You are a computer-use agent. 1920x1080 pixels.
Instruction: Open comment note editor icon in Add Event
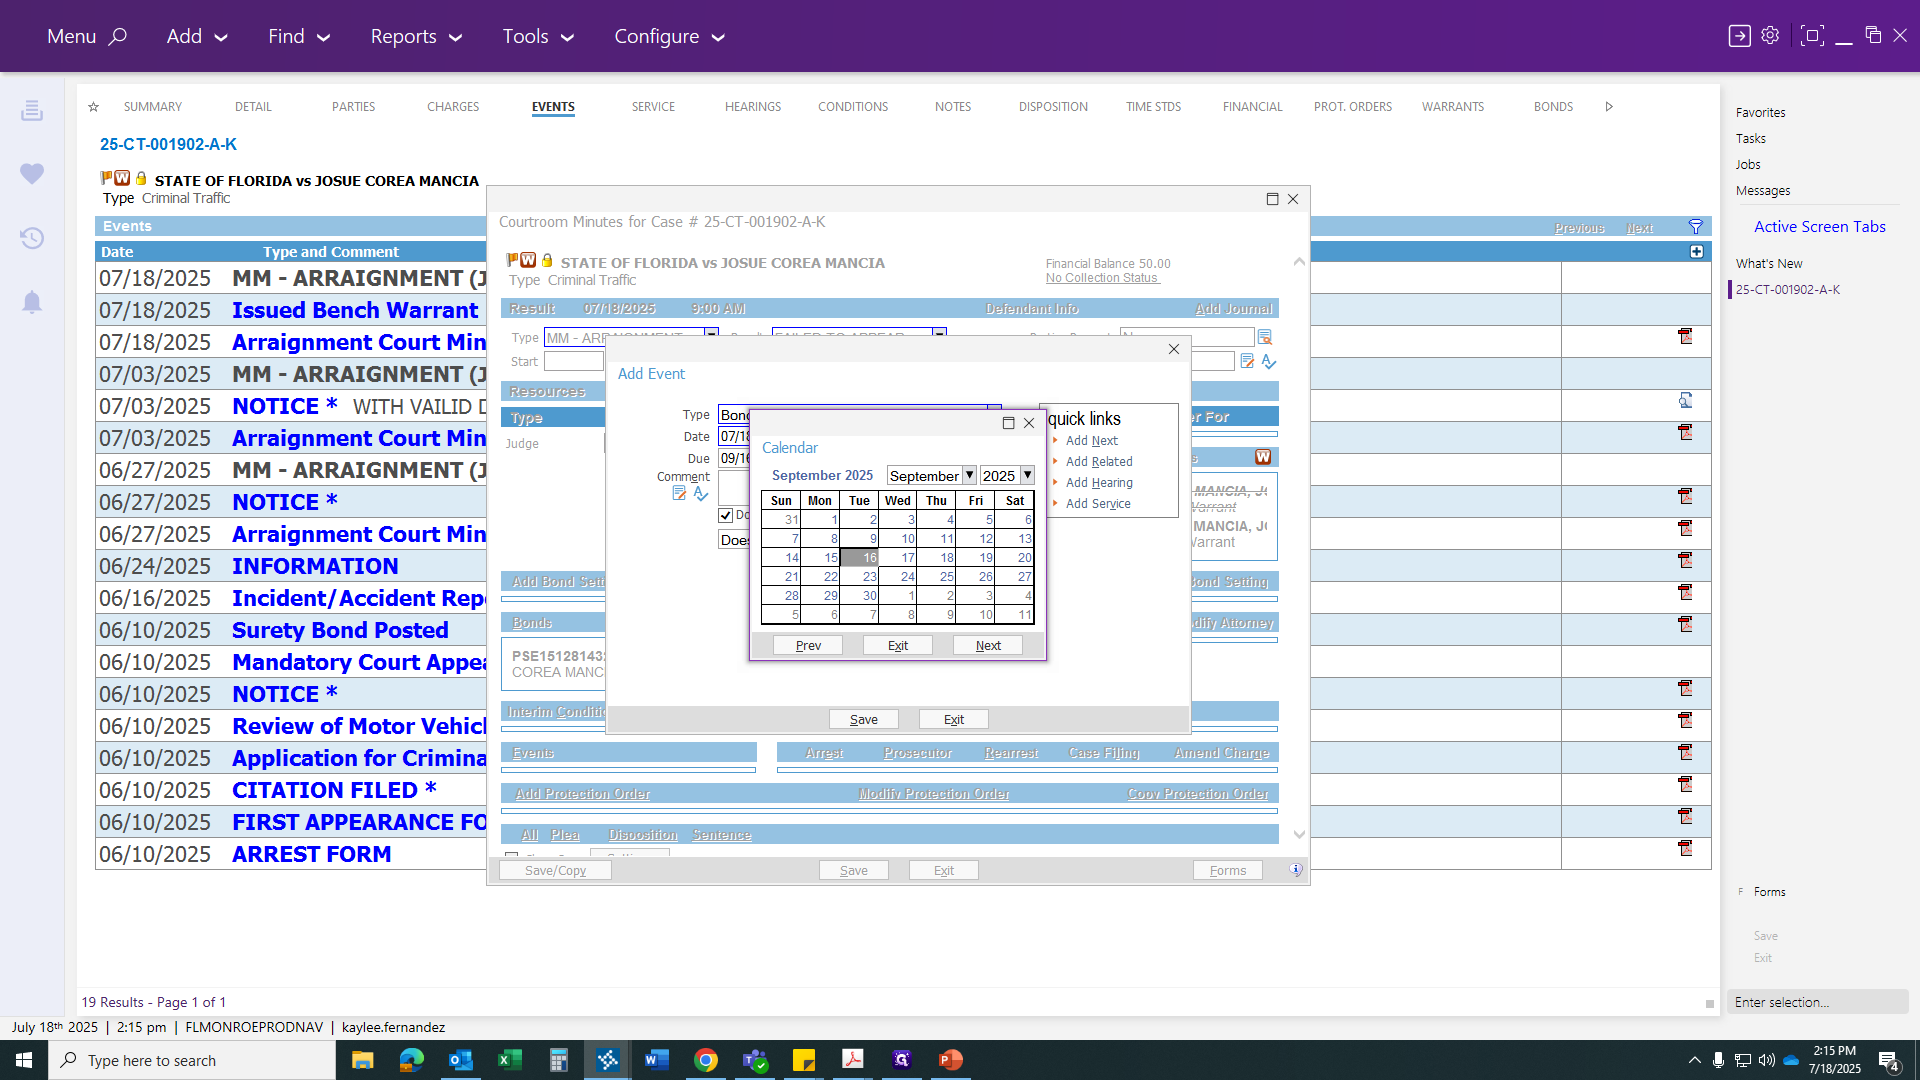pyautogui.click(x=679, y=494)
